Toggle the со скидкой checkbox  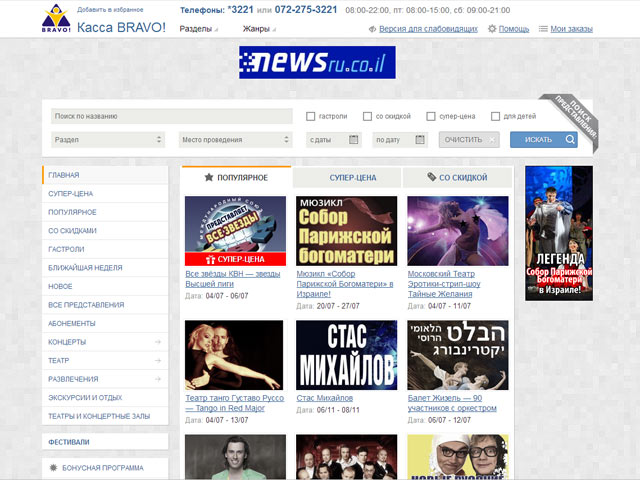coord(367,116)
